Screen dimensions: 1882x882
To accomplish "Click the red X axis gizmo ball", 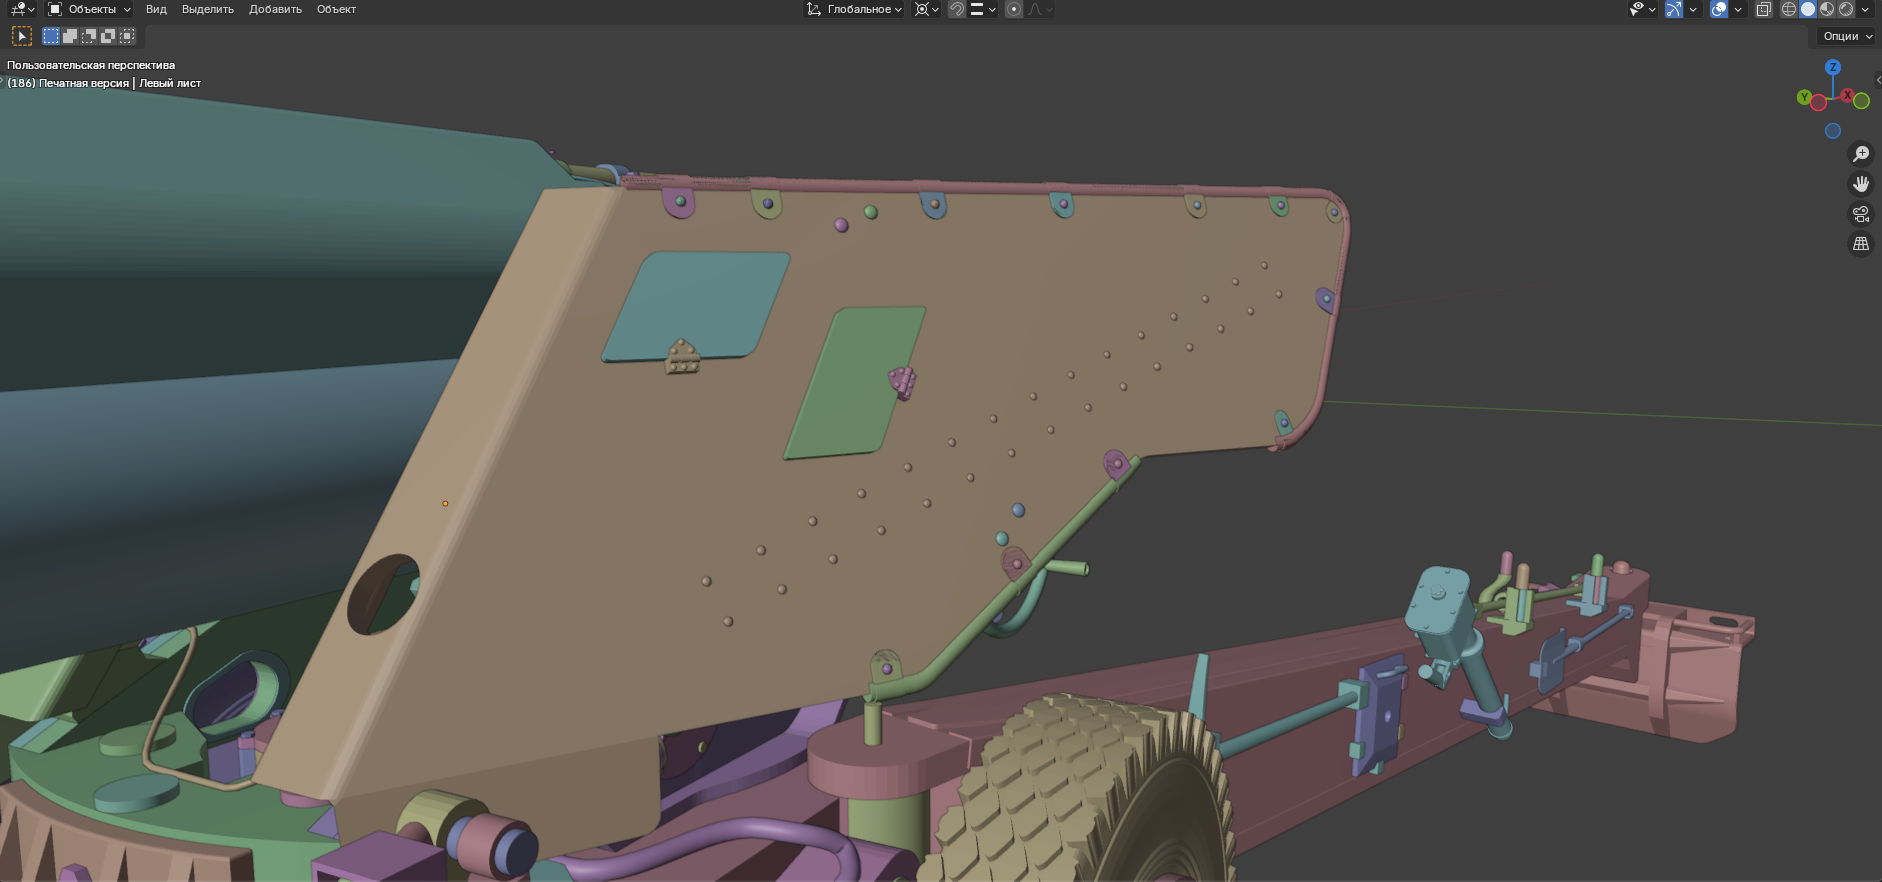I will pos(1847,96).
